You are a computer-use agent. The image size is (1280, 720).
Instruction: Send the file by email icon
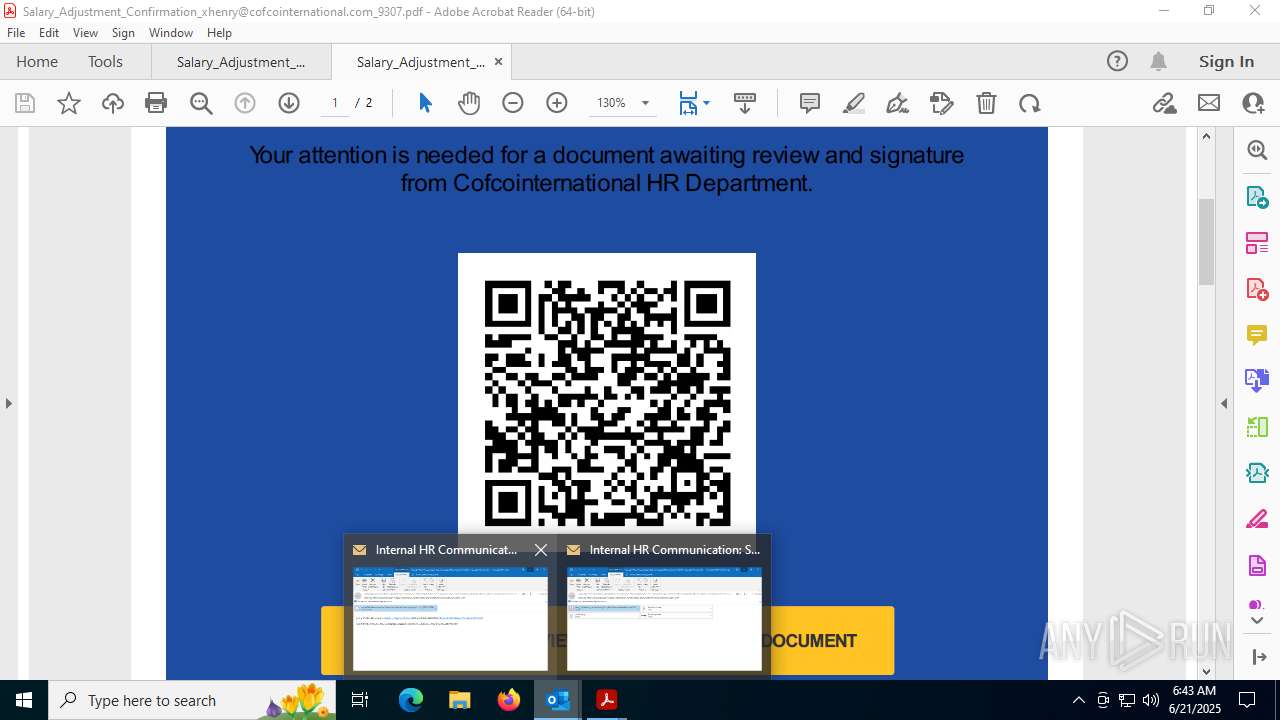1209,103
